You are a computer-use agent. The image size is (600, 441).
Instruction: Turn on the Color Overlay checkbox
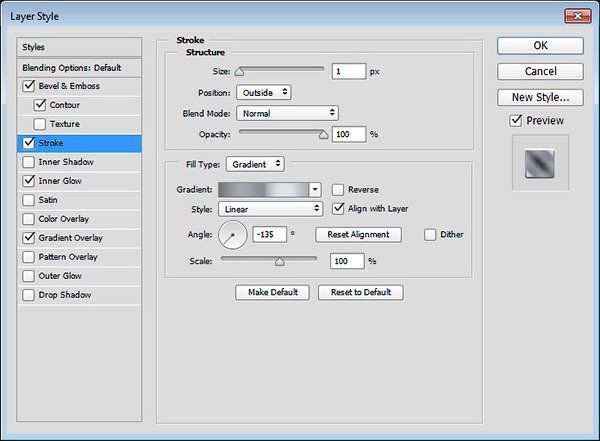click(x=28, y=219)
